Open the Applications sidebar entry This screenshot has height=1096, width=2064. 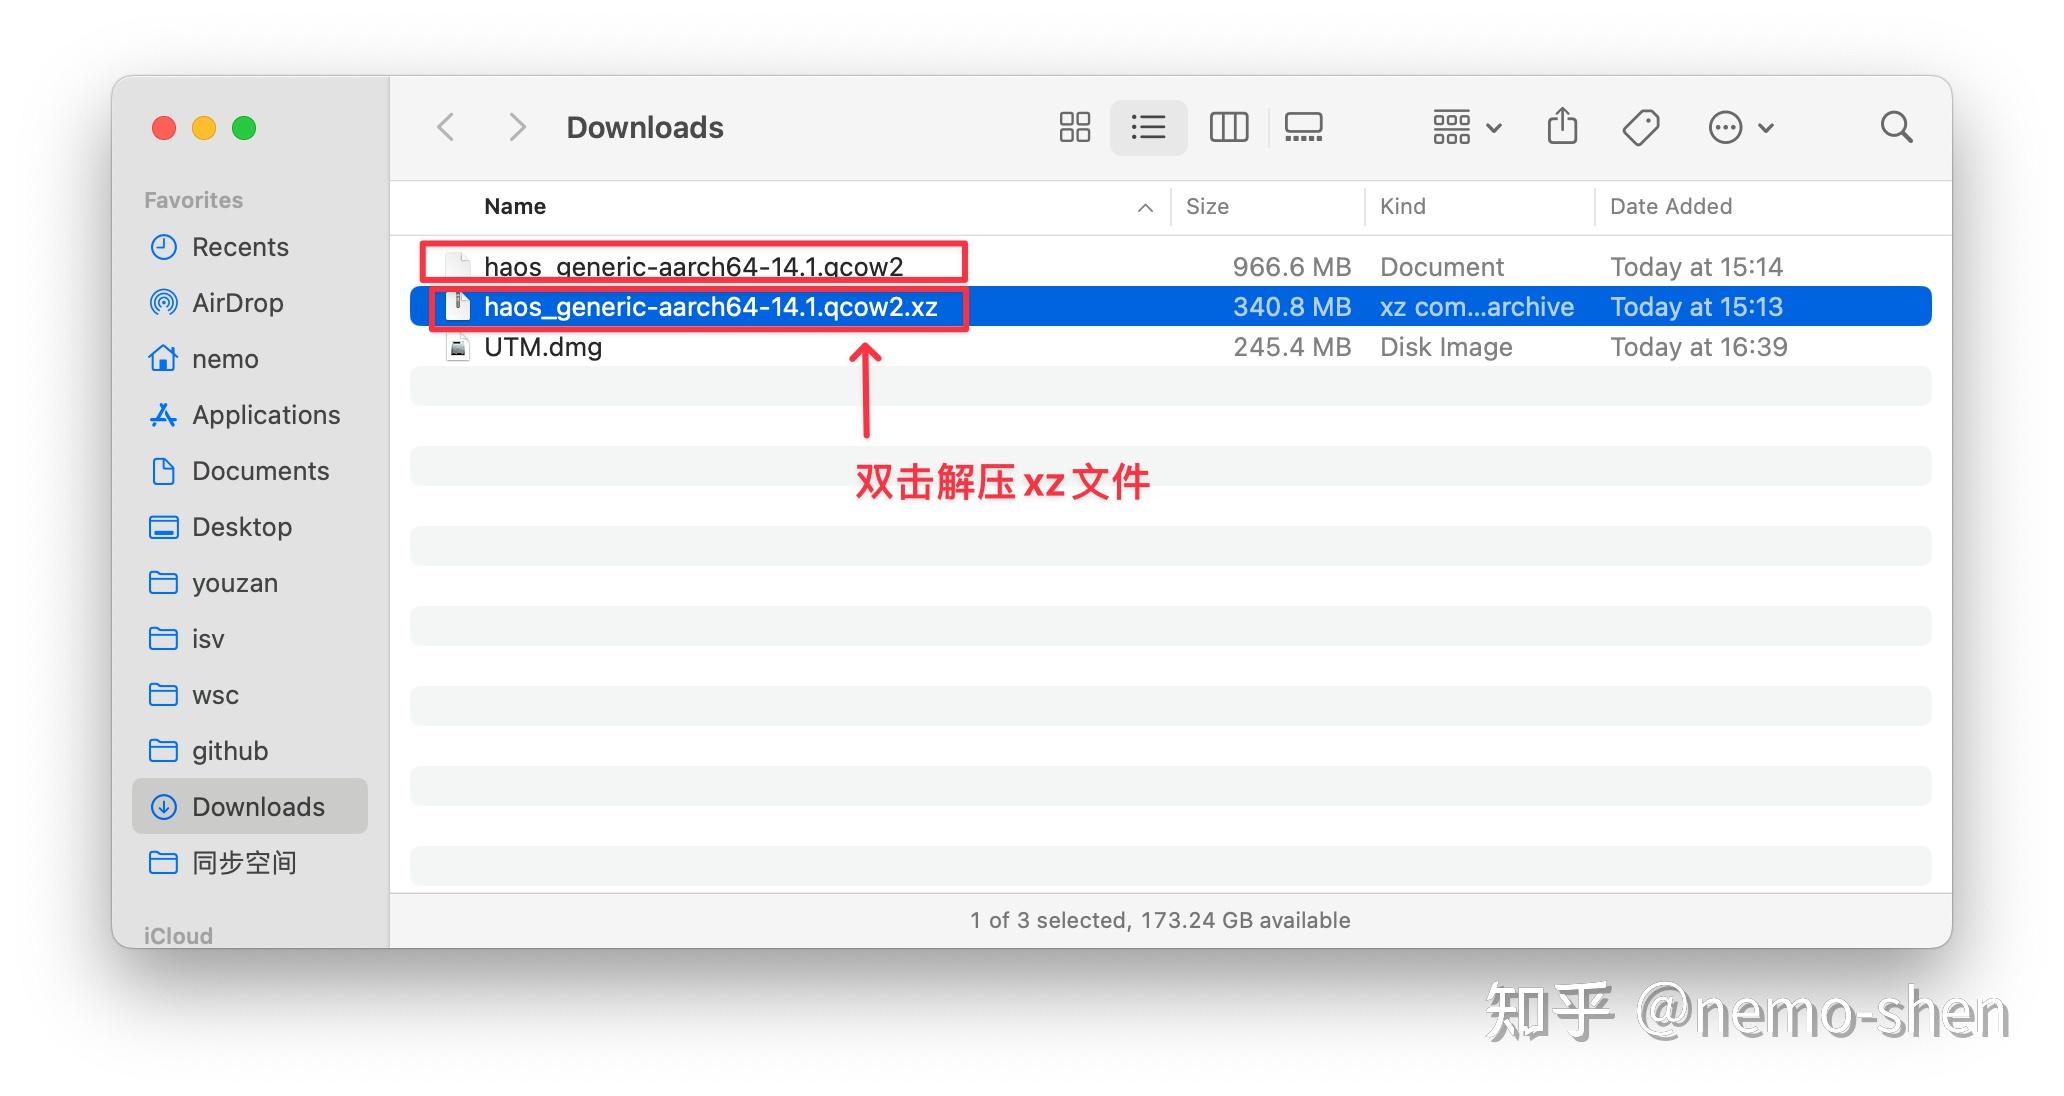(x=264, y=415)
